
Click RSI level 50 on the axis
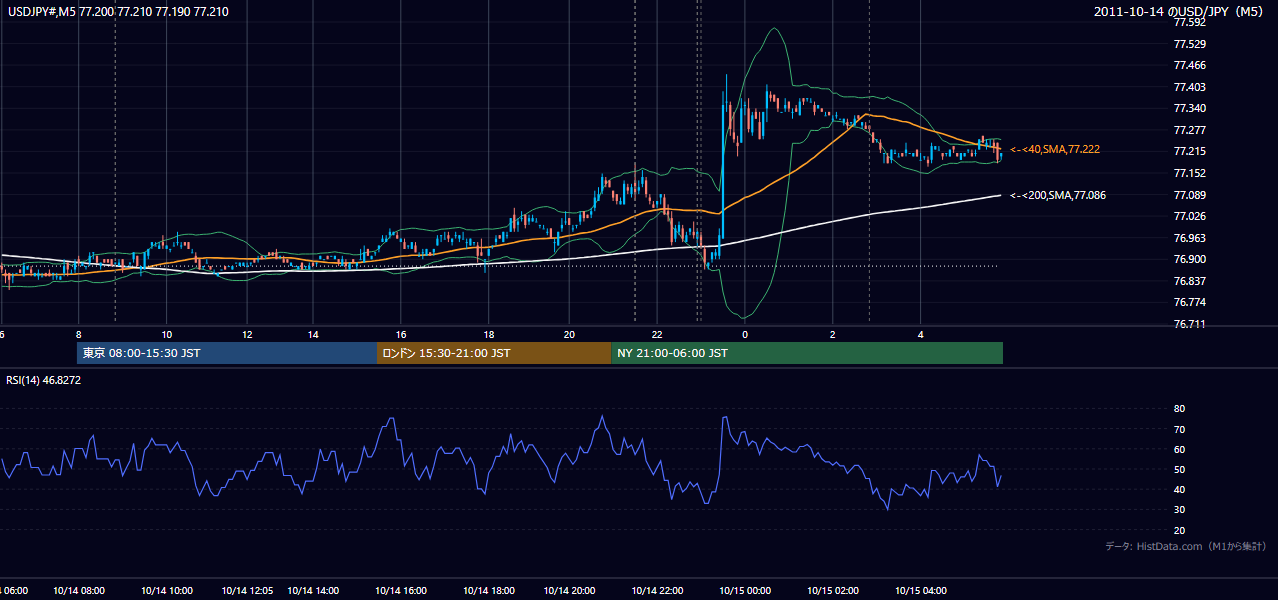(1179, 469)
